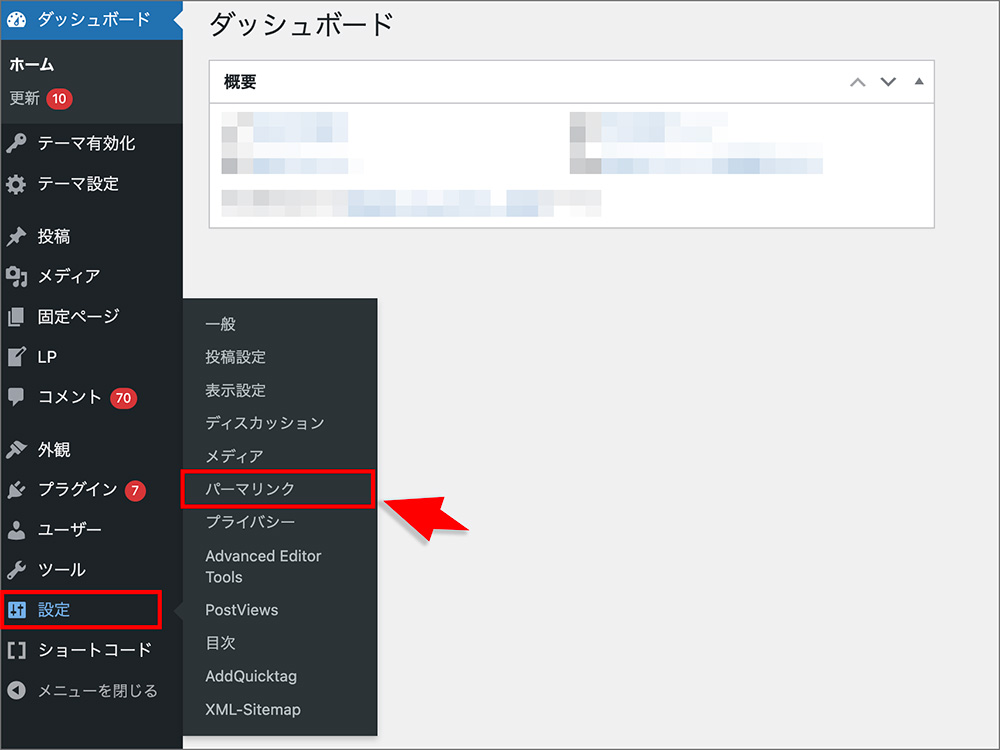Screen dimensions: 1000x750
Task: Click the red 7 plugins badge
Action: (135, 490)
